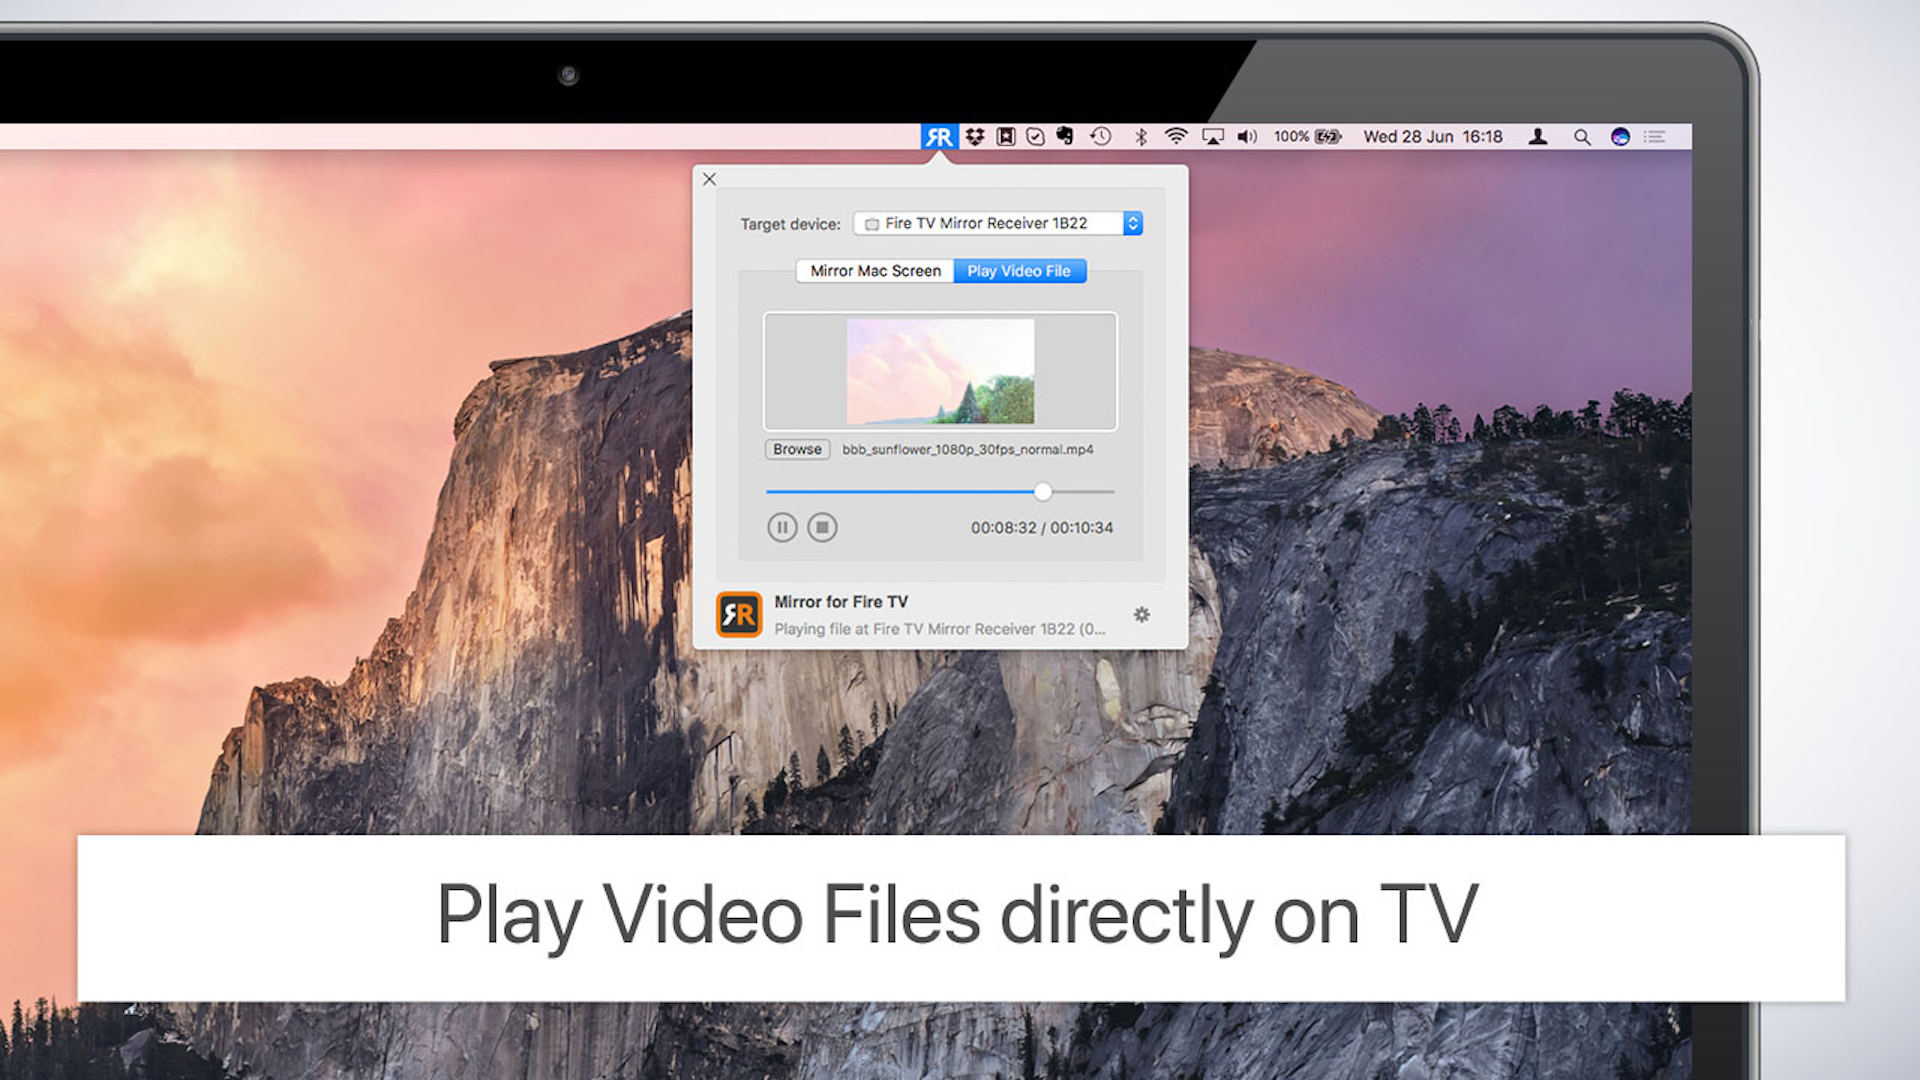
Task: Pause the playing video
Action: point(782,527)
